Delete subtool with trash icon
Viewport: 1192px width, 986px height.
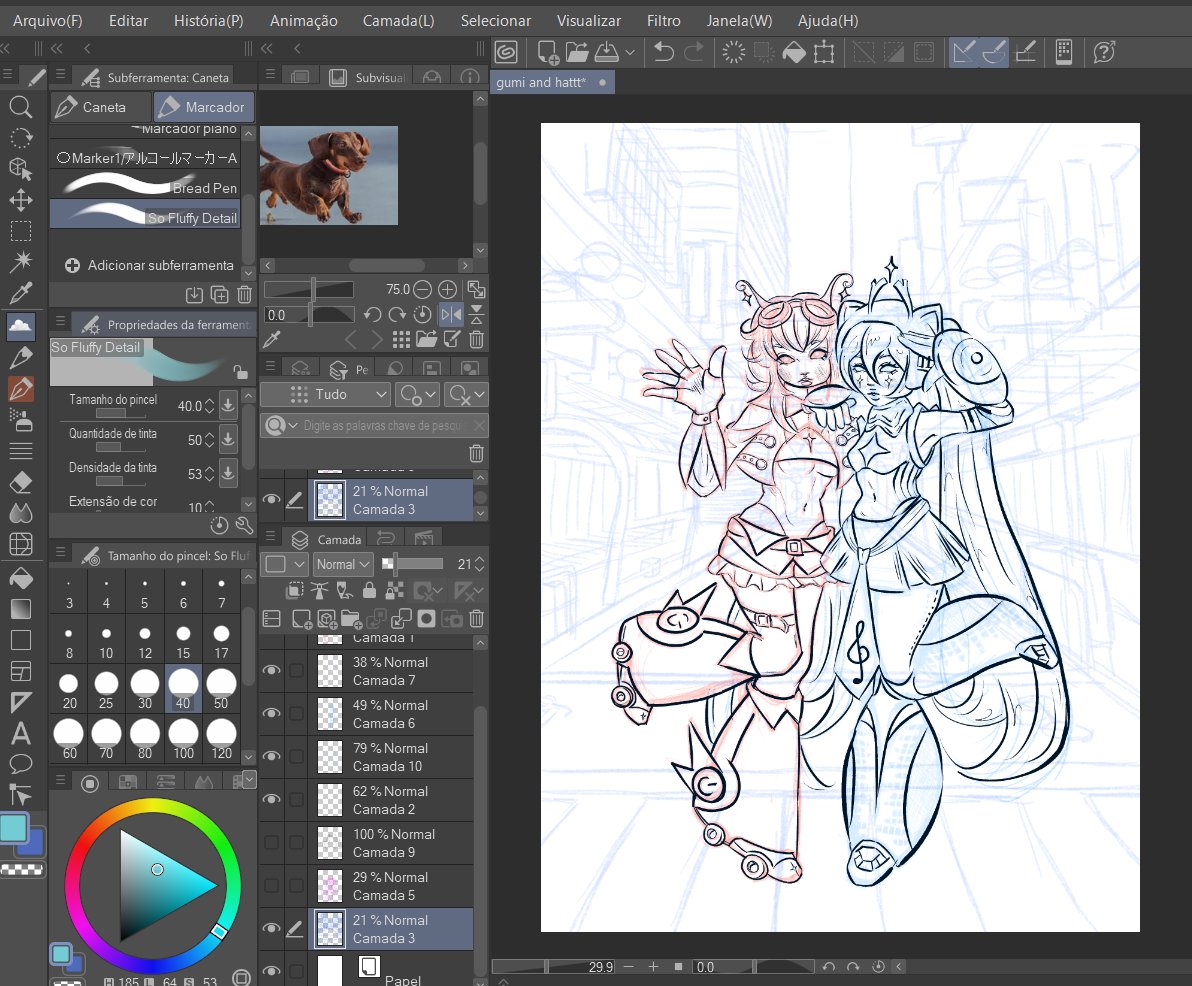245,294
